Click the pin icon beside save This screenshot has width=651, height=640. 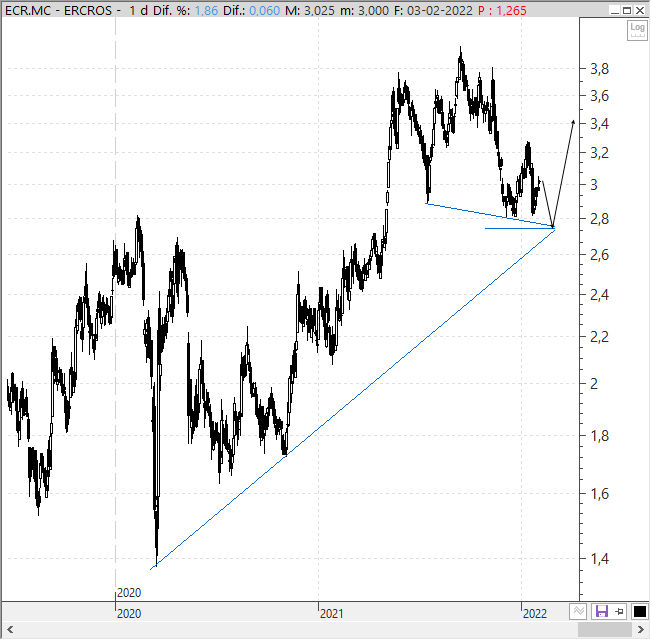point(619,611)
